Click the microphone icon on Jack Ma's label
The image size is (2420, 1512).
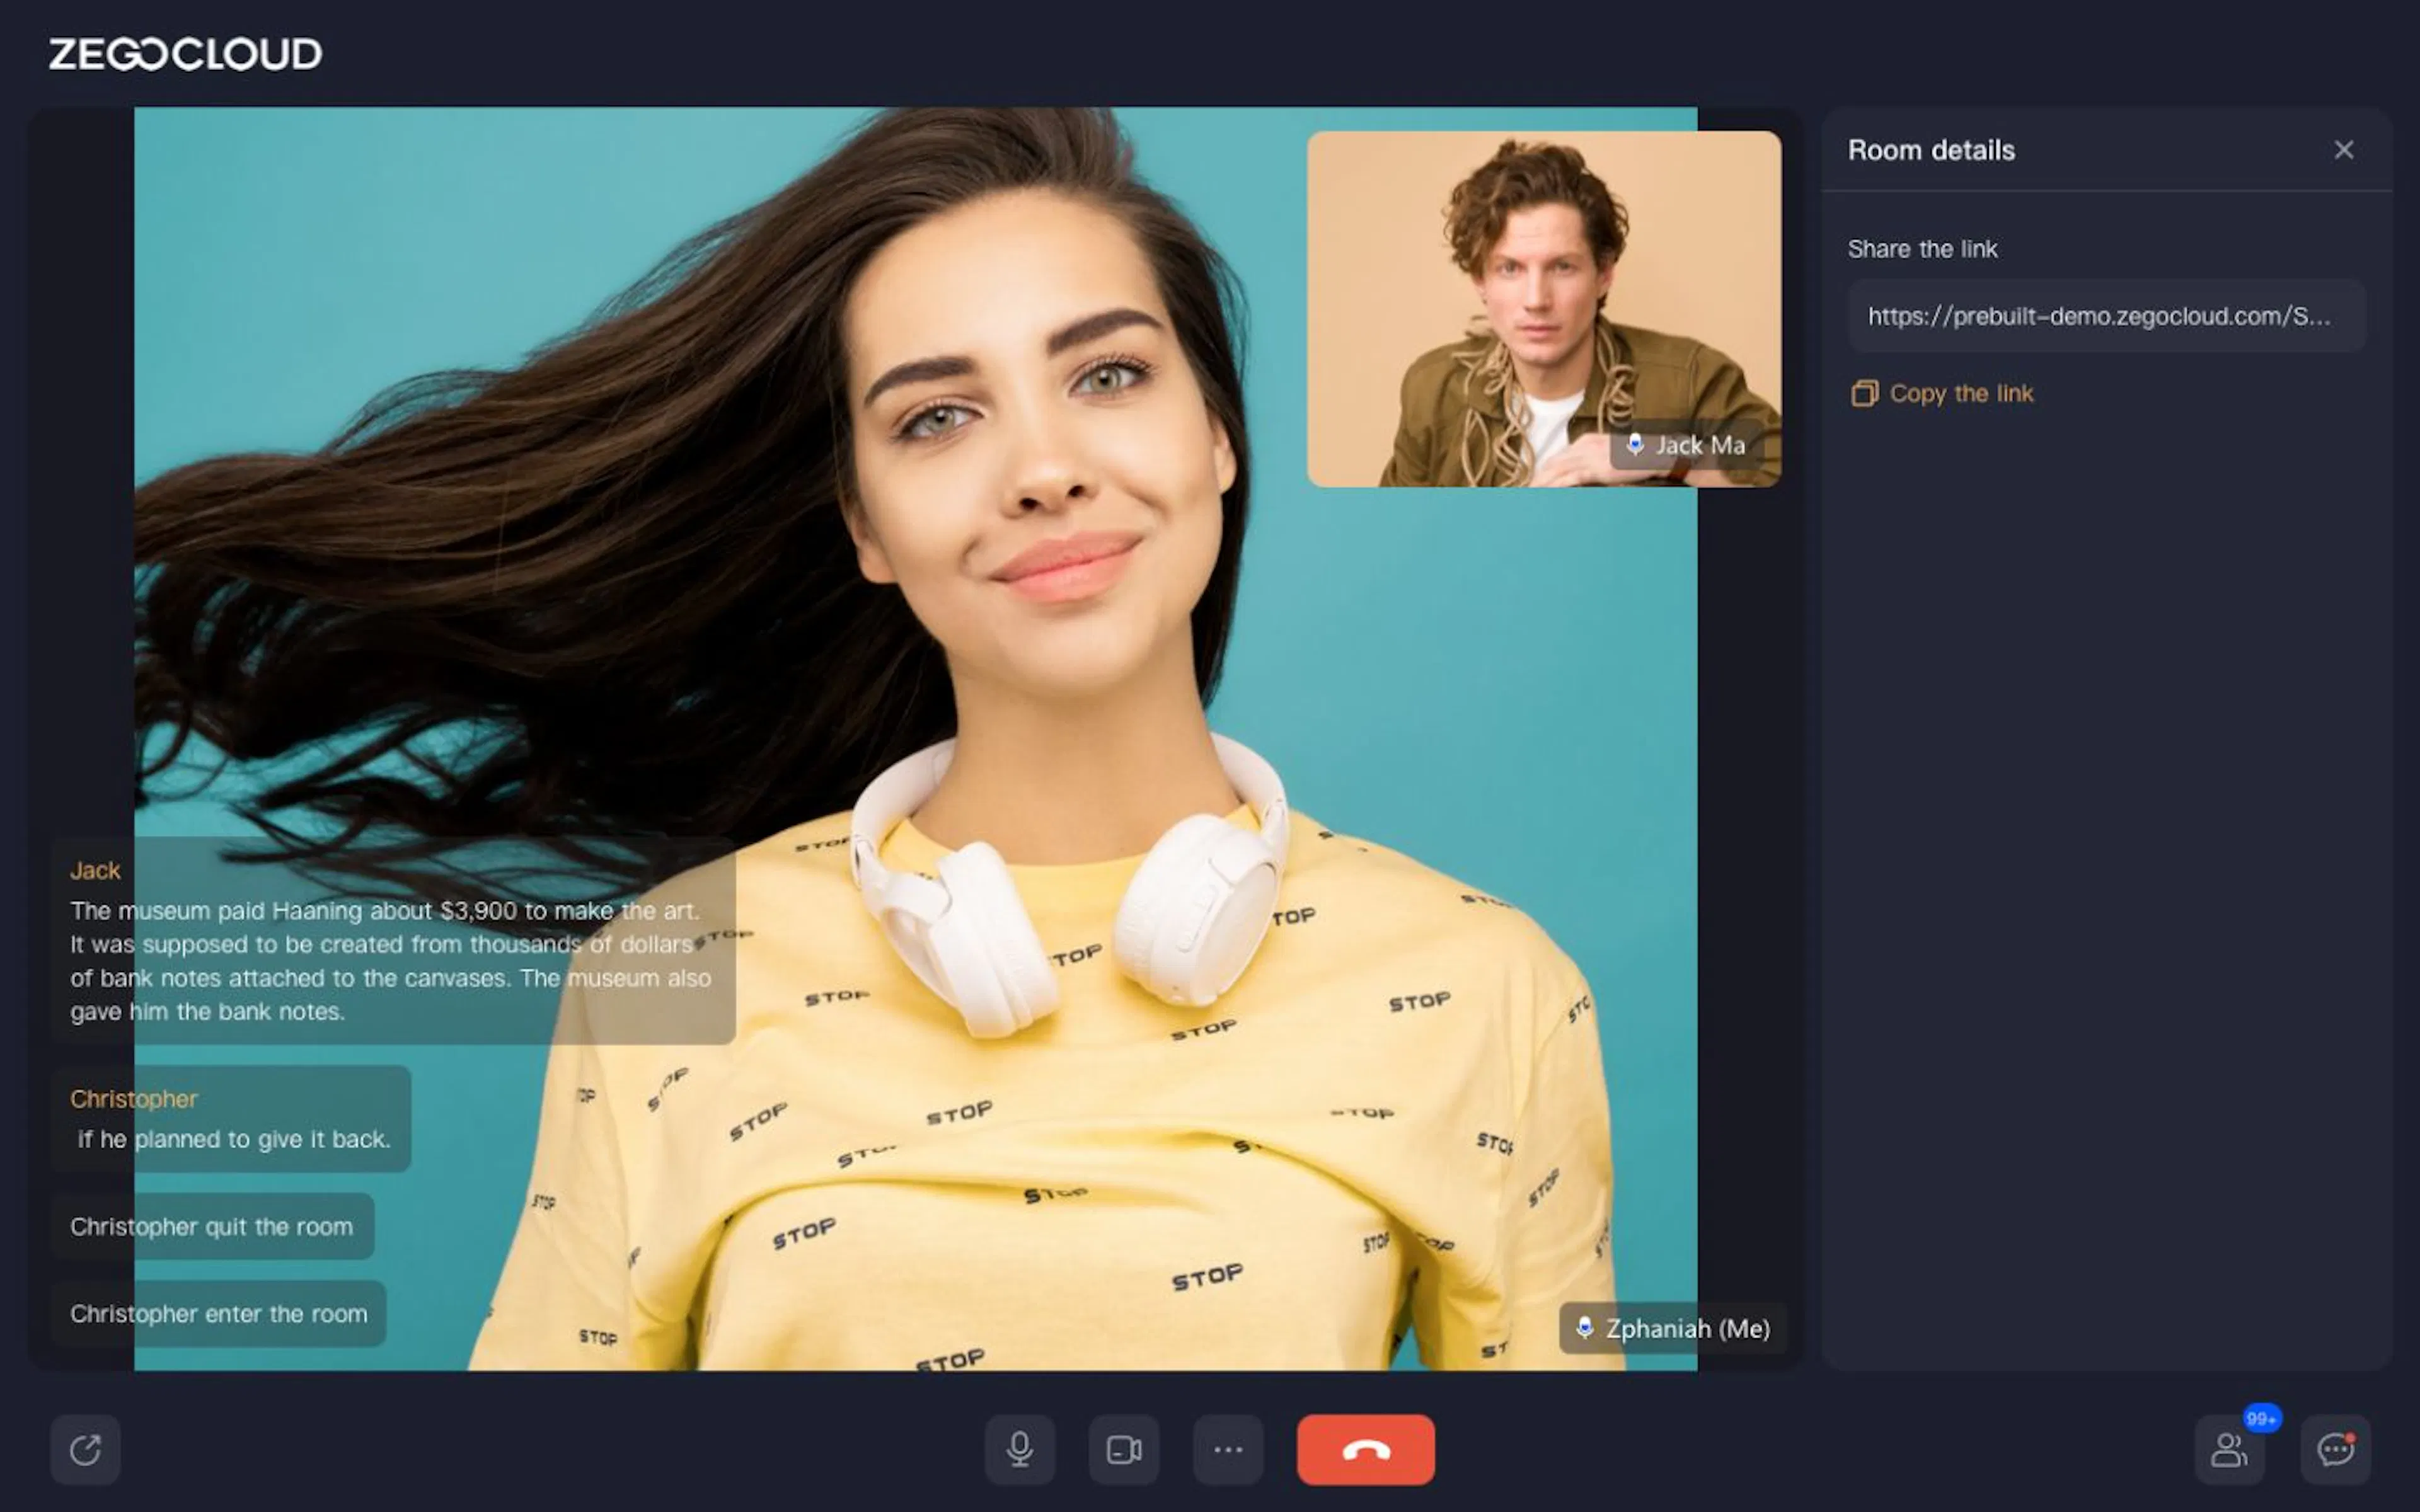pyautogui.click(x=1634, y=444)
